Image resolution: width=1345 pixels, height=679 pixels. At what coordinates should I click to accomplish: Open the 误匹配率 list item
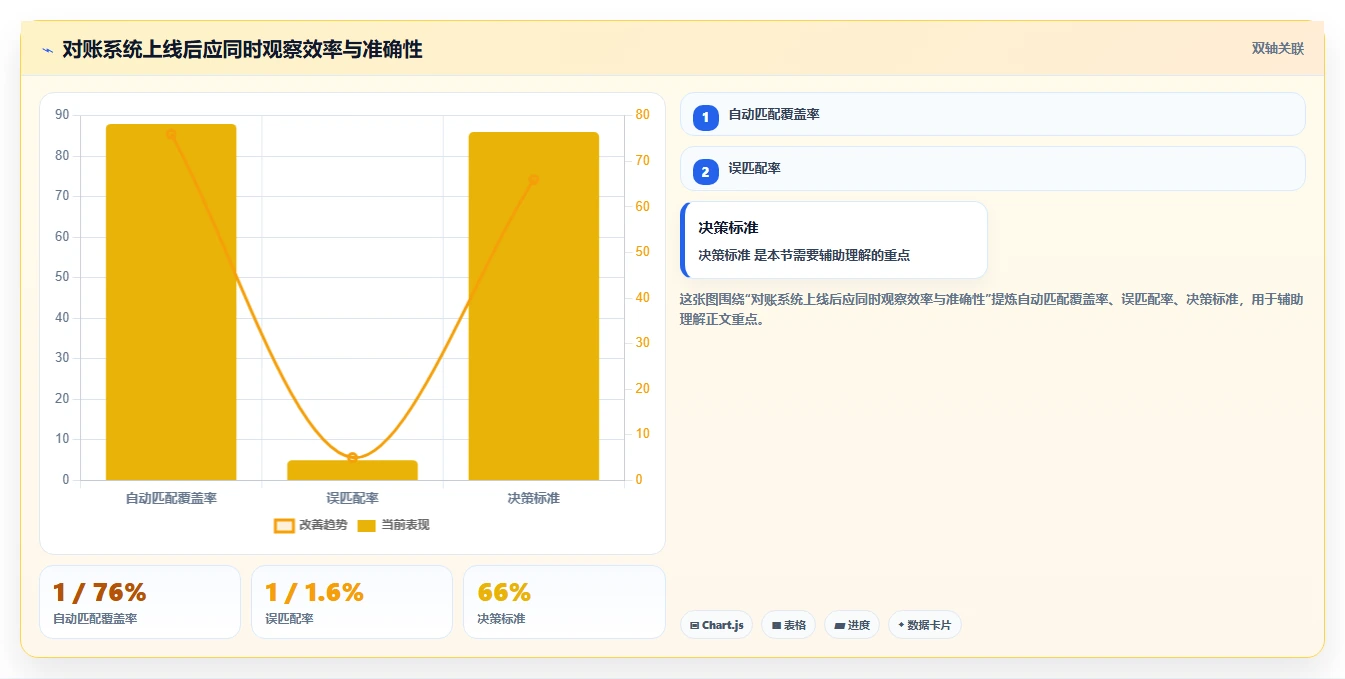(992, 168)
